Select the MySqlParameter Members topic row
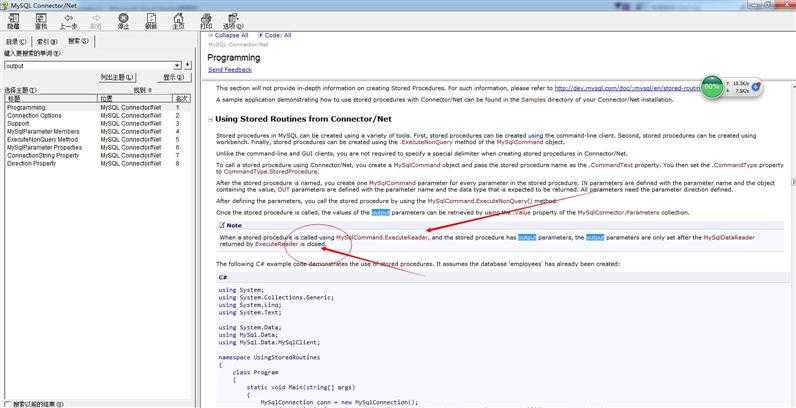The width and height of the screenshot is (796, 408). pos(97,131)
